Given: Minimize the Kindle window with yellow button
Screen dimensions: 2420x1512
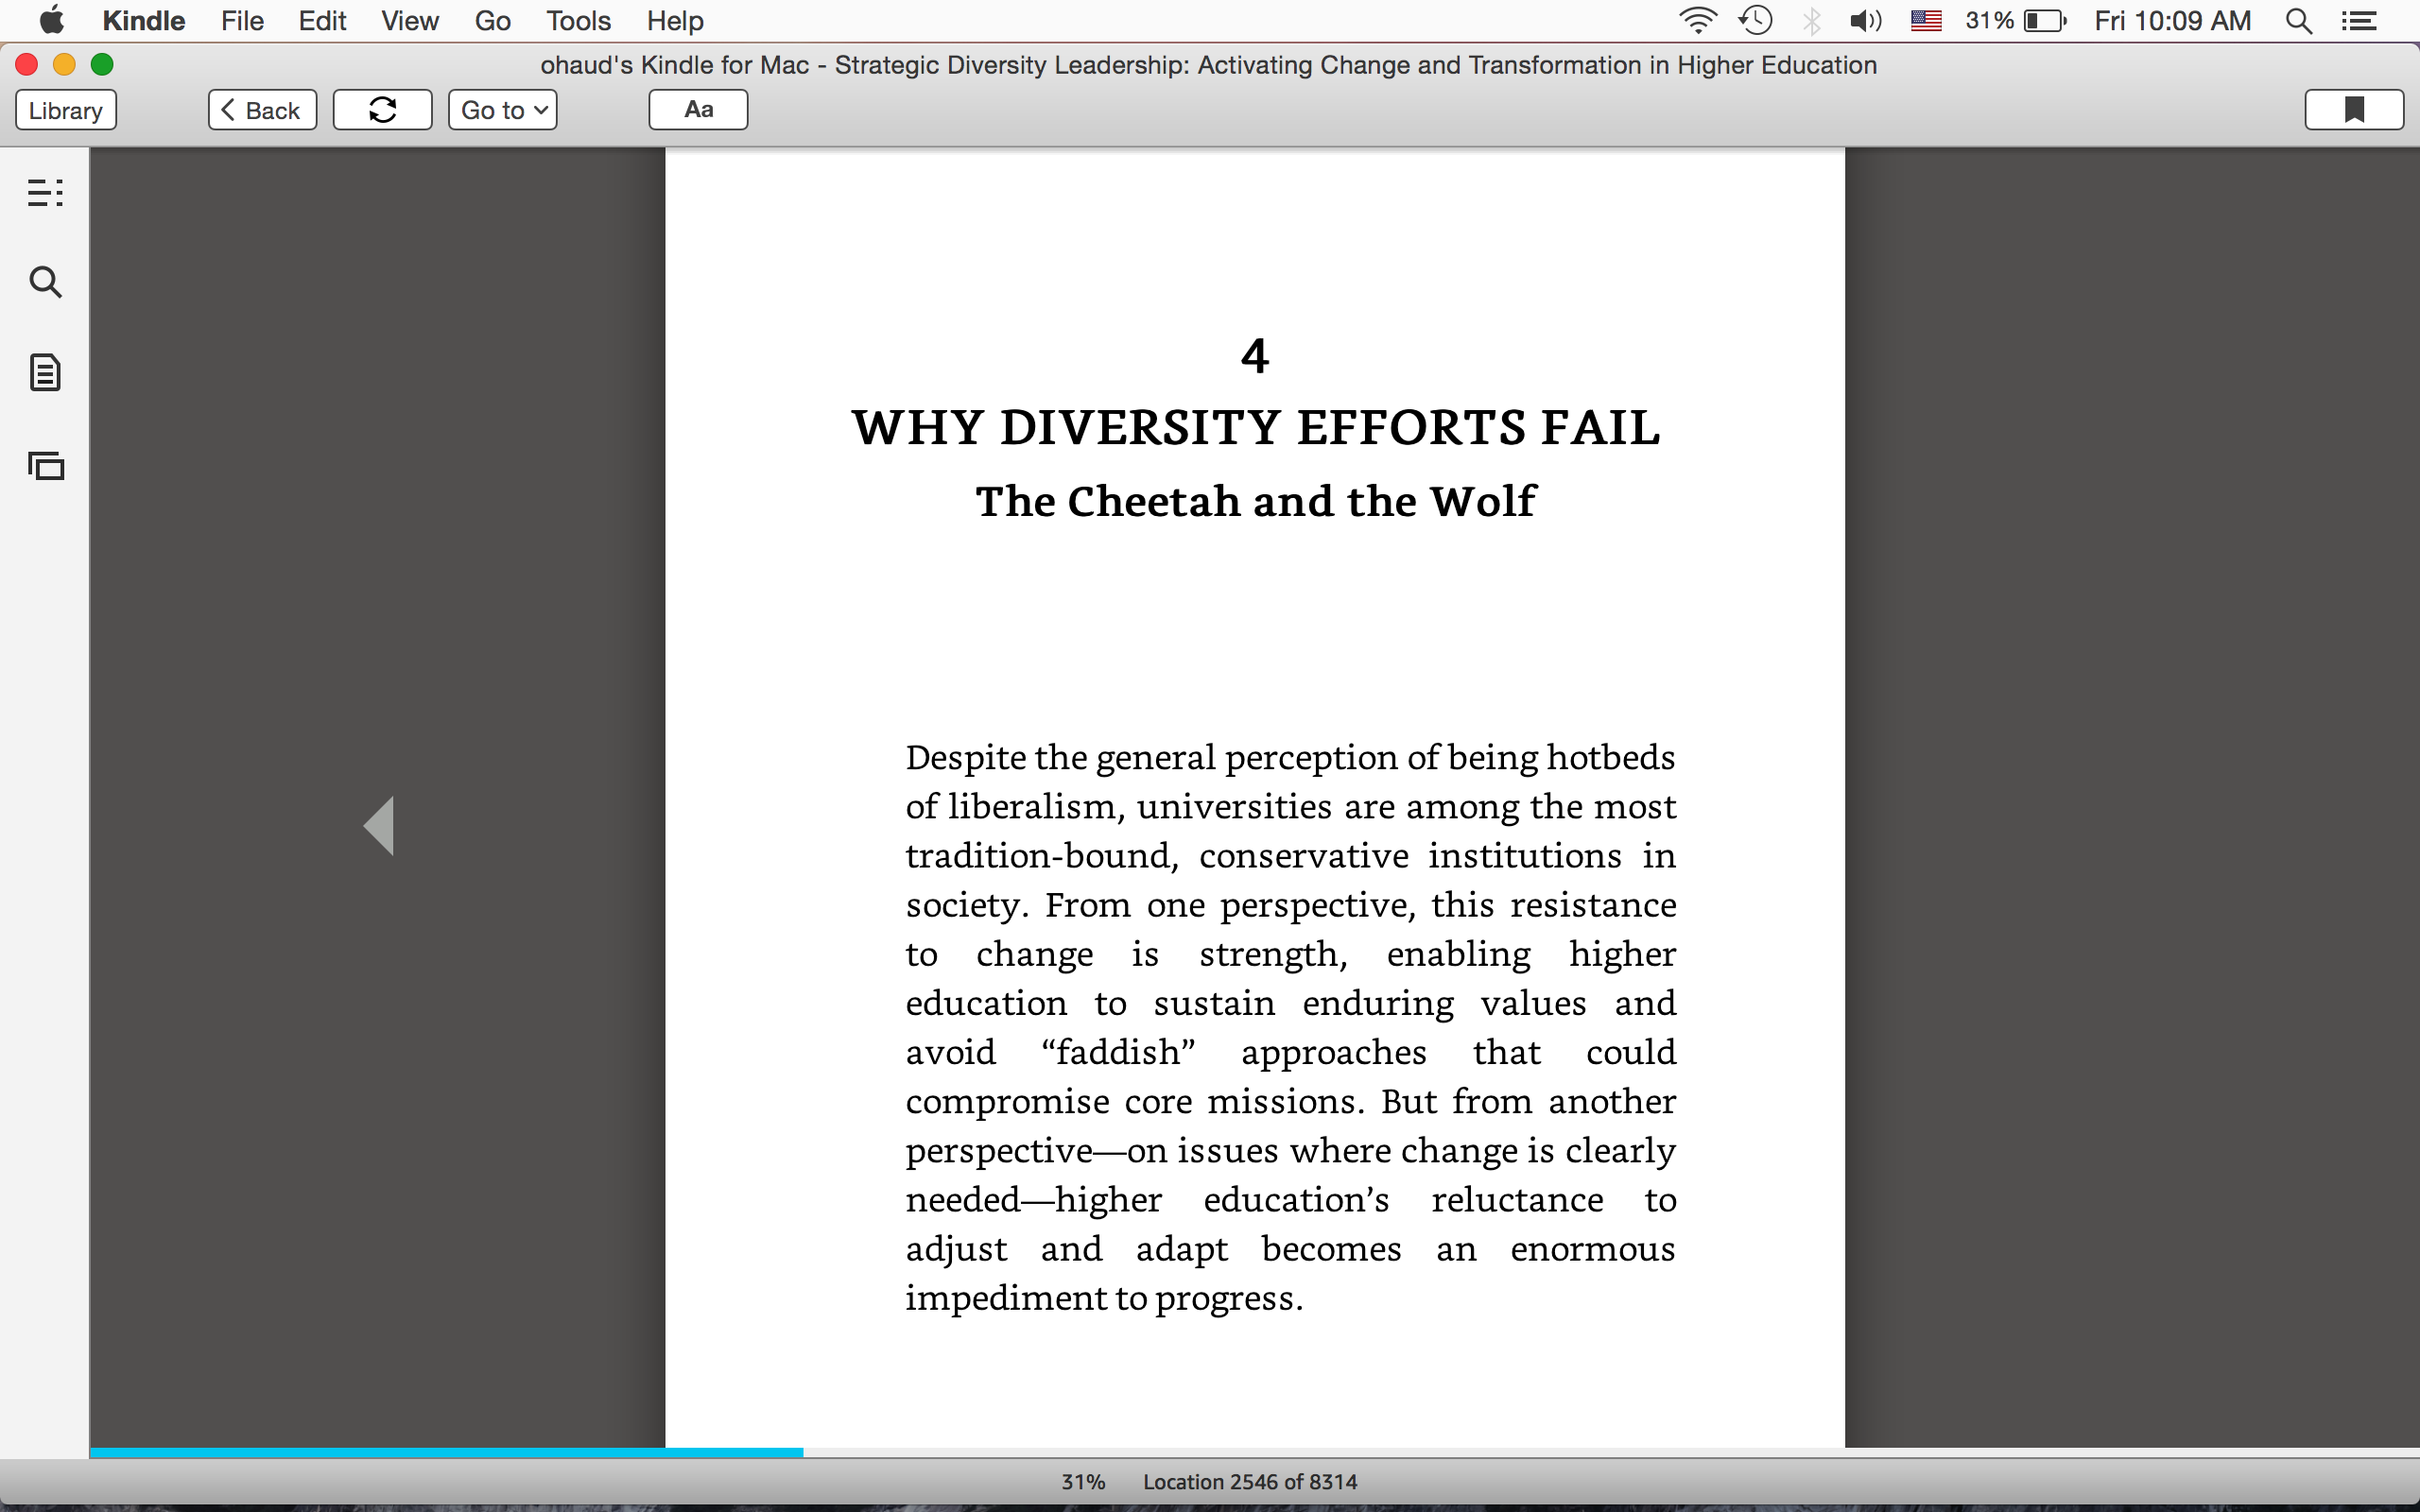Looking at the screenshot, I should click(64, 65).
